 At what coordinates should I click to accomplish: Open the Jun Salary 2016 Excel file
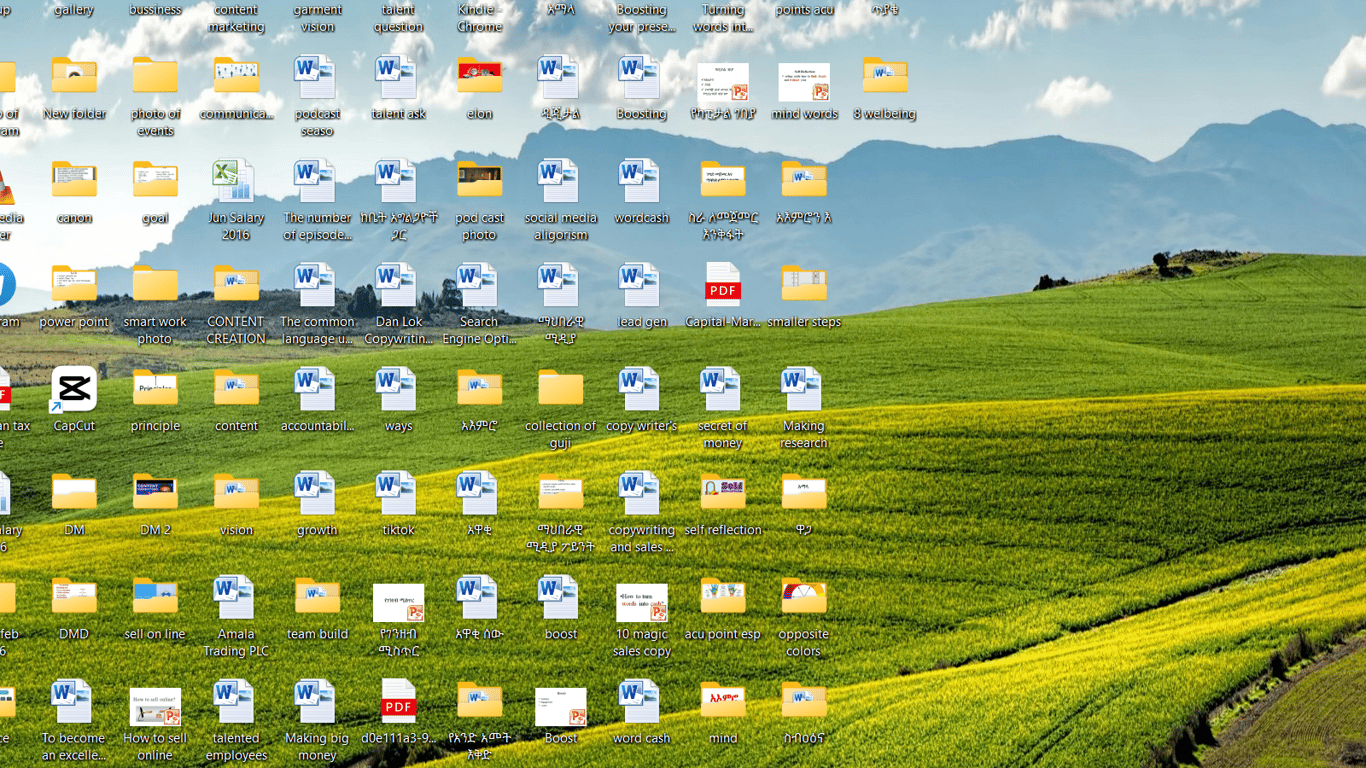236,181
